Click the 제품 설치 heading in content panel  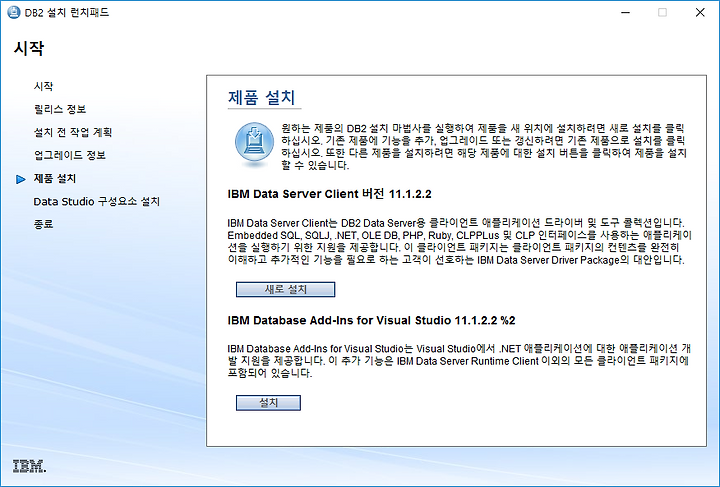click(261, 97)
